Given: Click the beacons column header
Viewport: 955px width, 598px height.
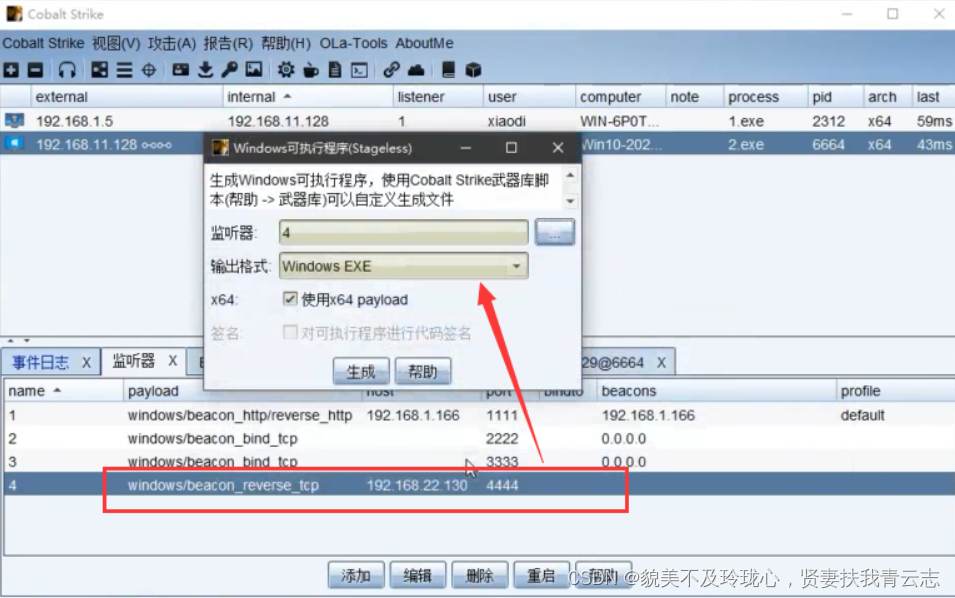Looking at the screenshot, I should pos(717,391).
